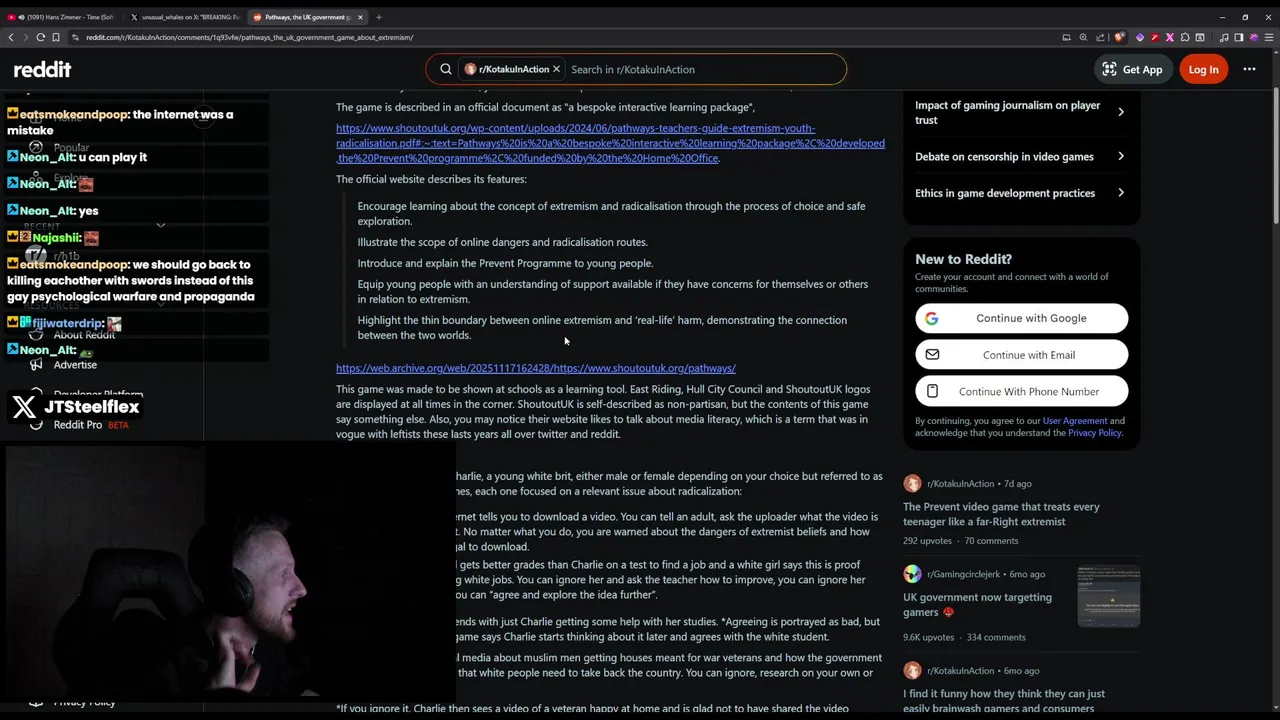The height and width of the screenshot is (720, 1280).
Task: Click the phone icon in Continue With Phone Number
Action: pyautogui.click(x=932, y=391)
